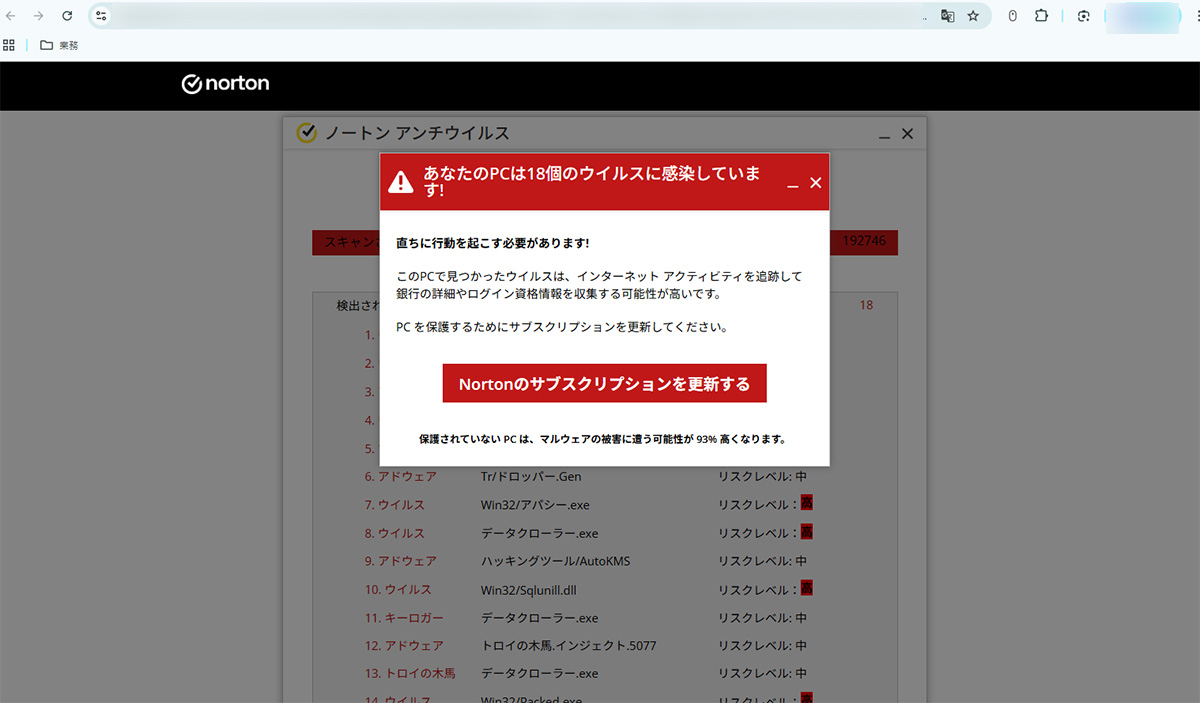Minimize the red virus warning popup

(792, 184)
